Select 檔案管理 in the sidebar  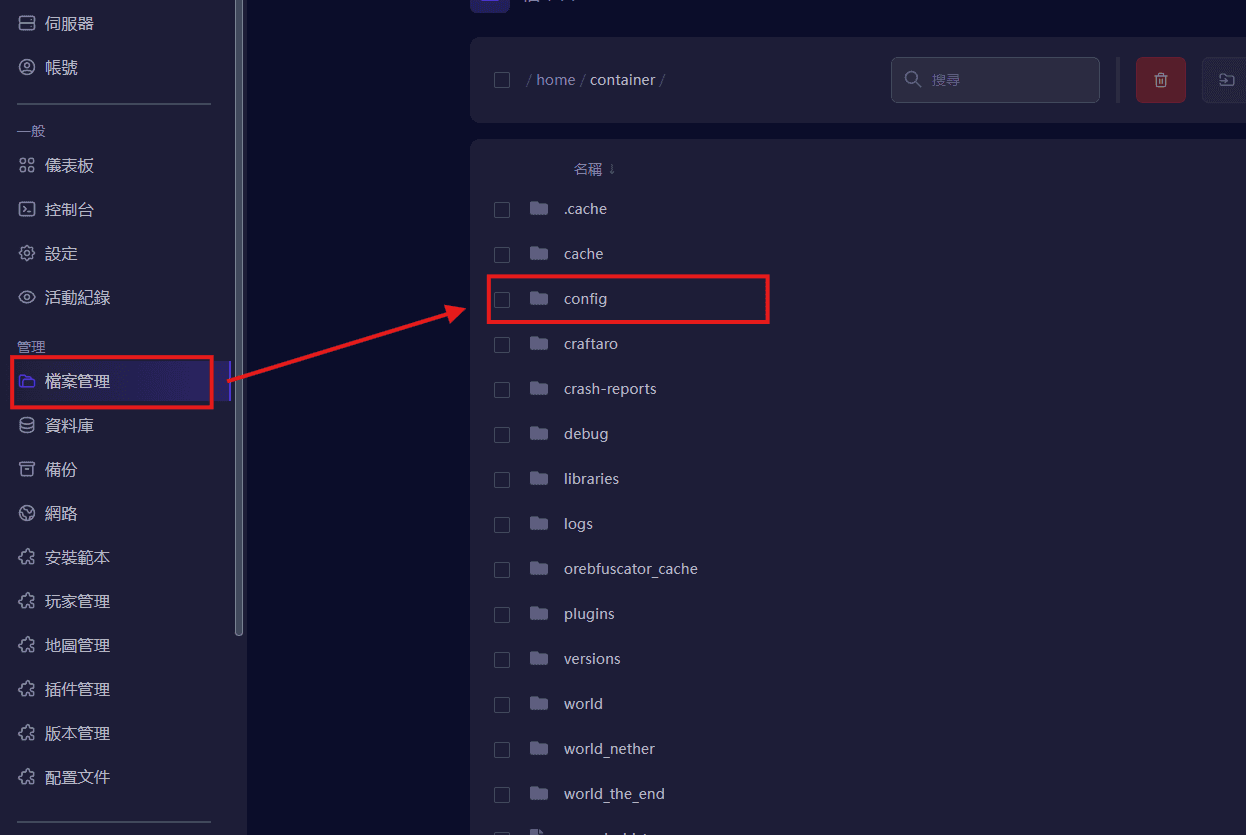(x=77, y=382)
